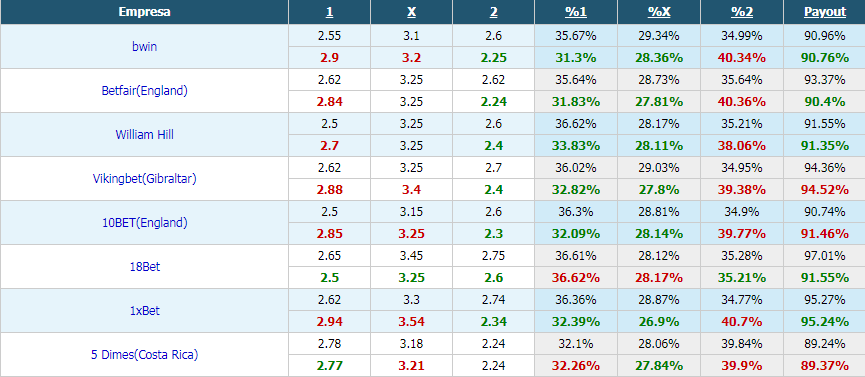This screenshot has height=377, width=865.
Task: Open the William Hill link
Action: (145, 134)
